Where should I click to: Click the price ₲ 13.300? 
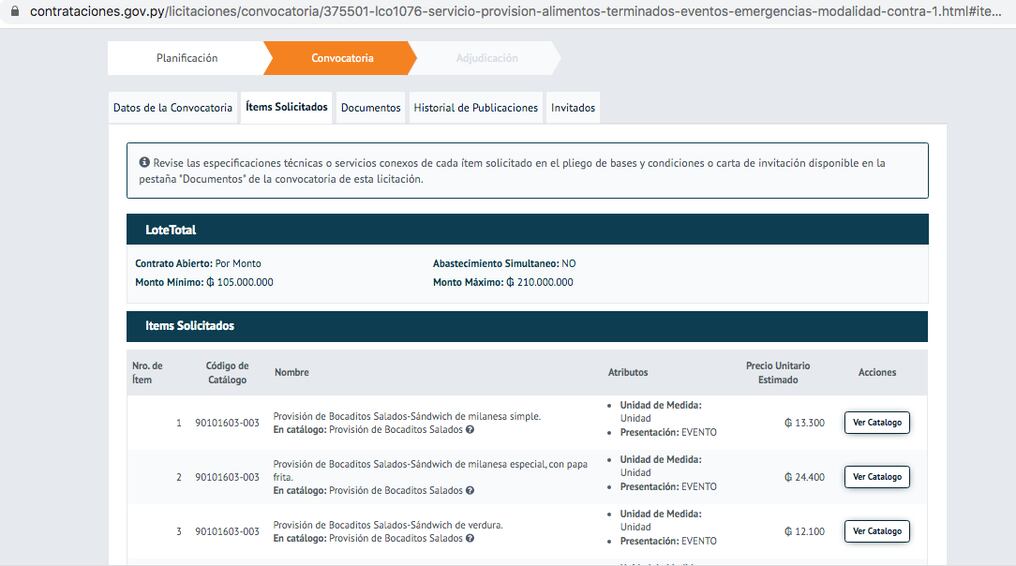(804, 423)
